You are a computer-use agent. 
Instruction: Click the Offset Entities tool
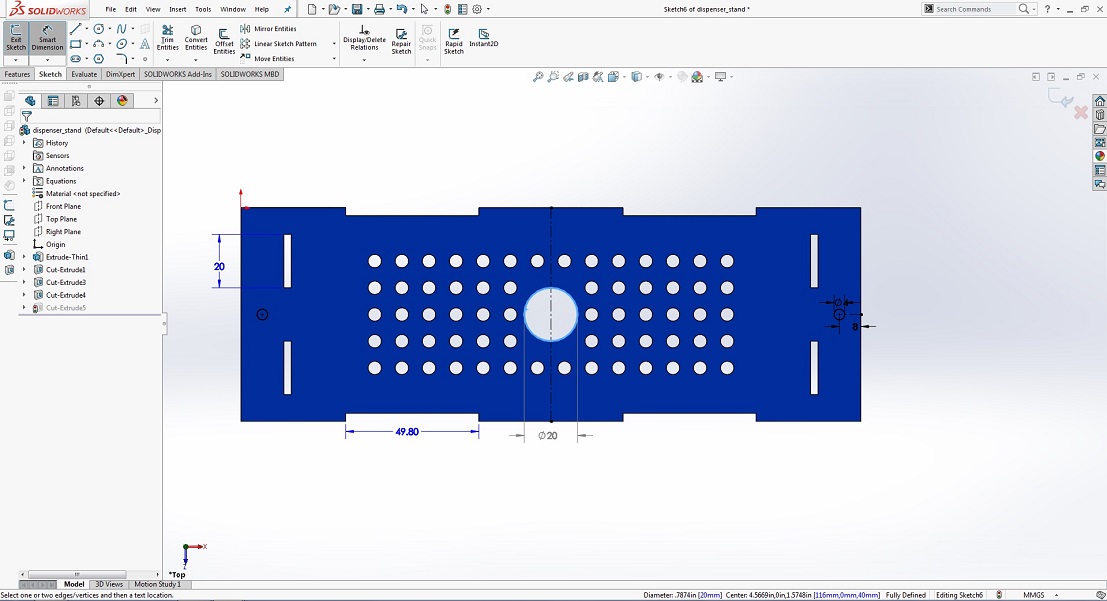224,41
